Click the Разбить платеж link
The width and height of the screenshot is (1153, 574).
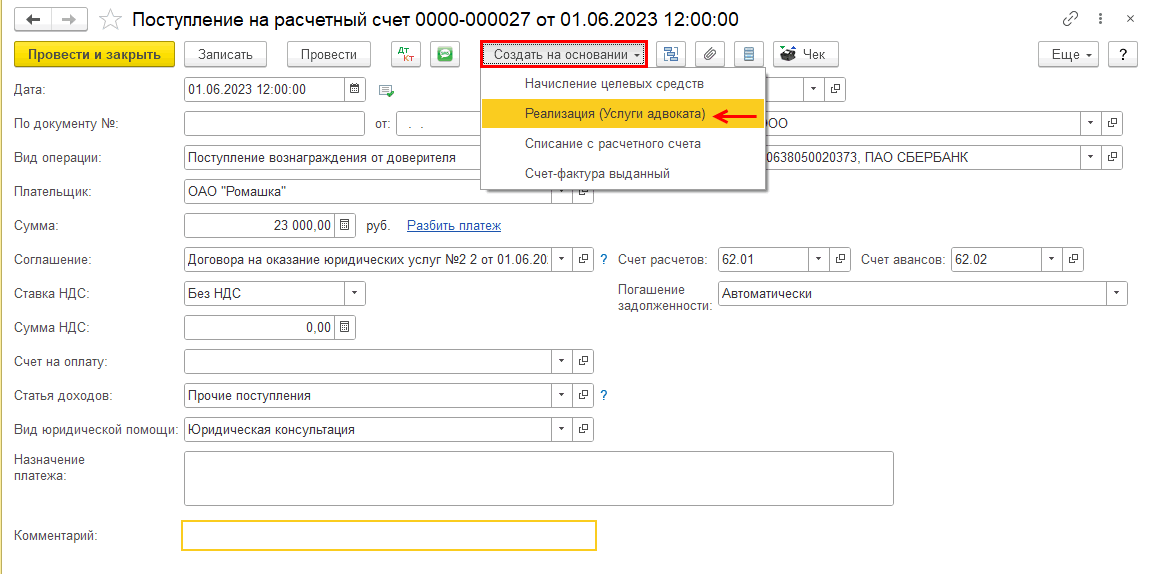click(453, 226)
